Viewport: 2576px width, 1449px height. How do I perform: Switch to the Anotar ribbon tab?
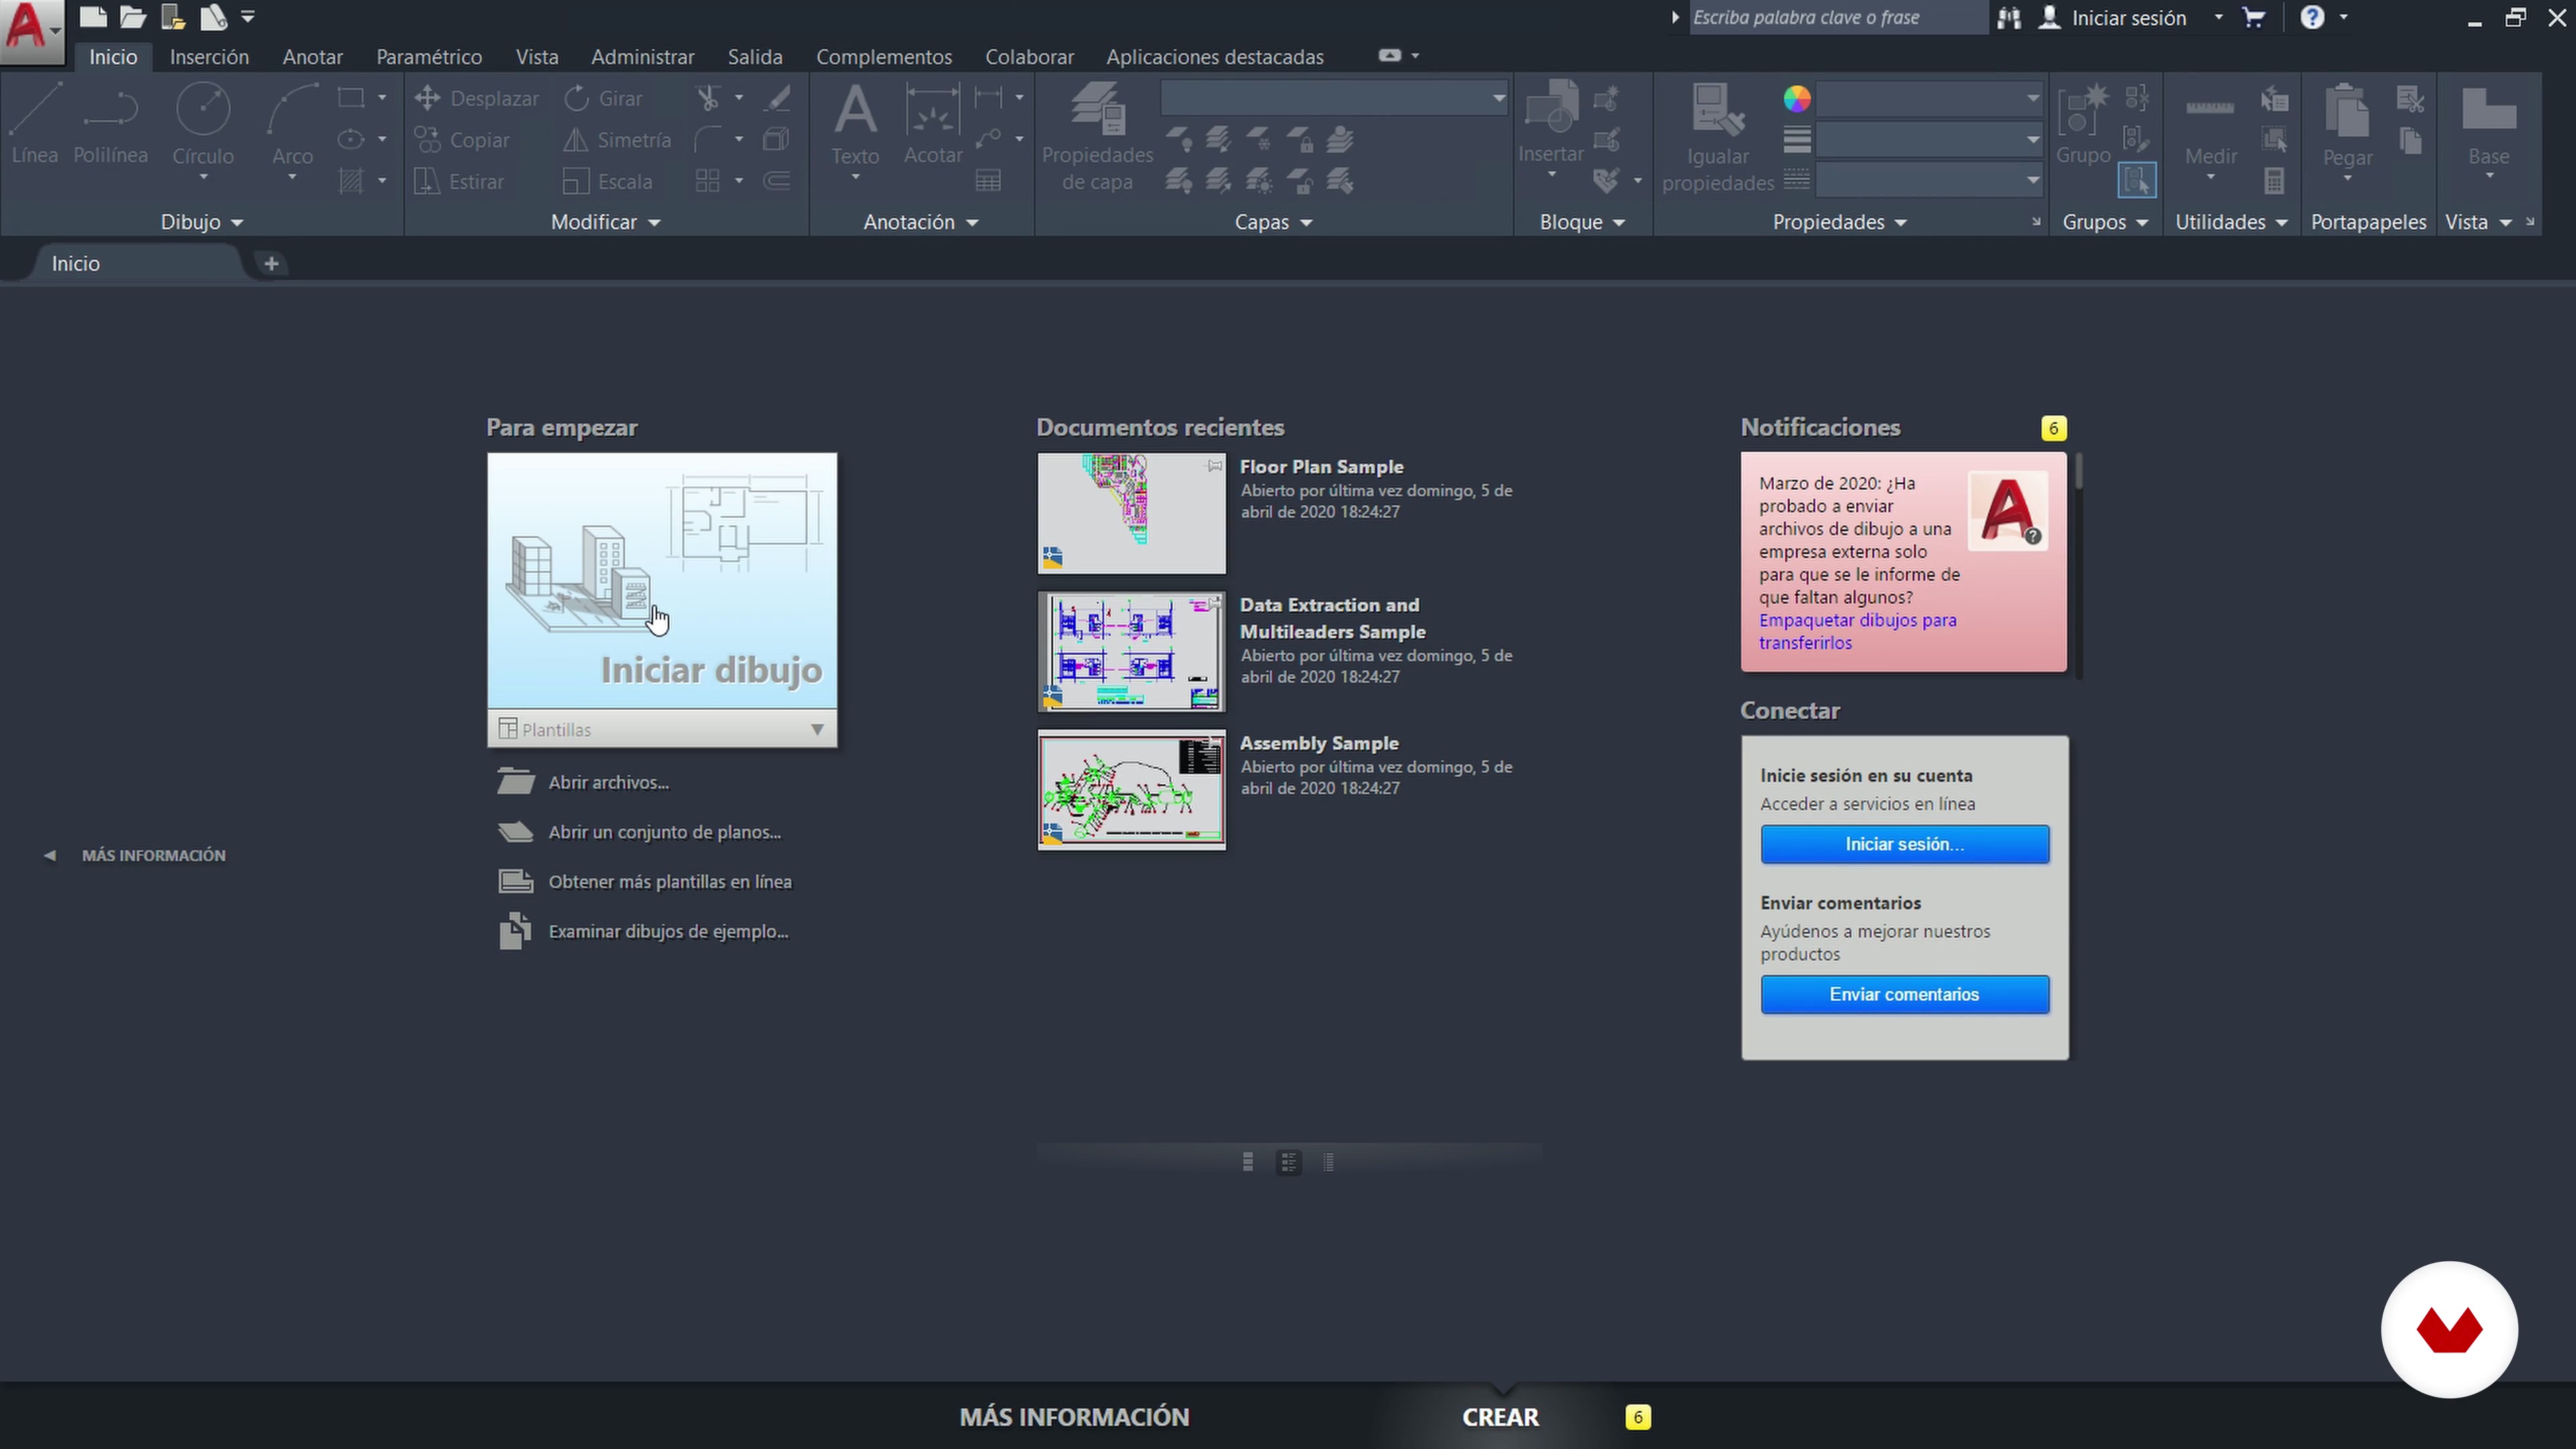[x=312, y=57]
